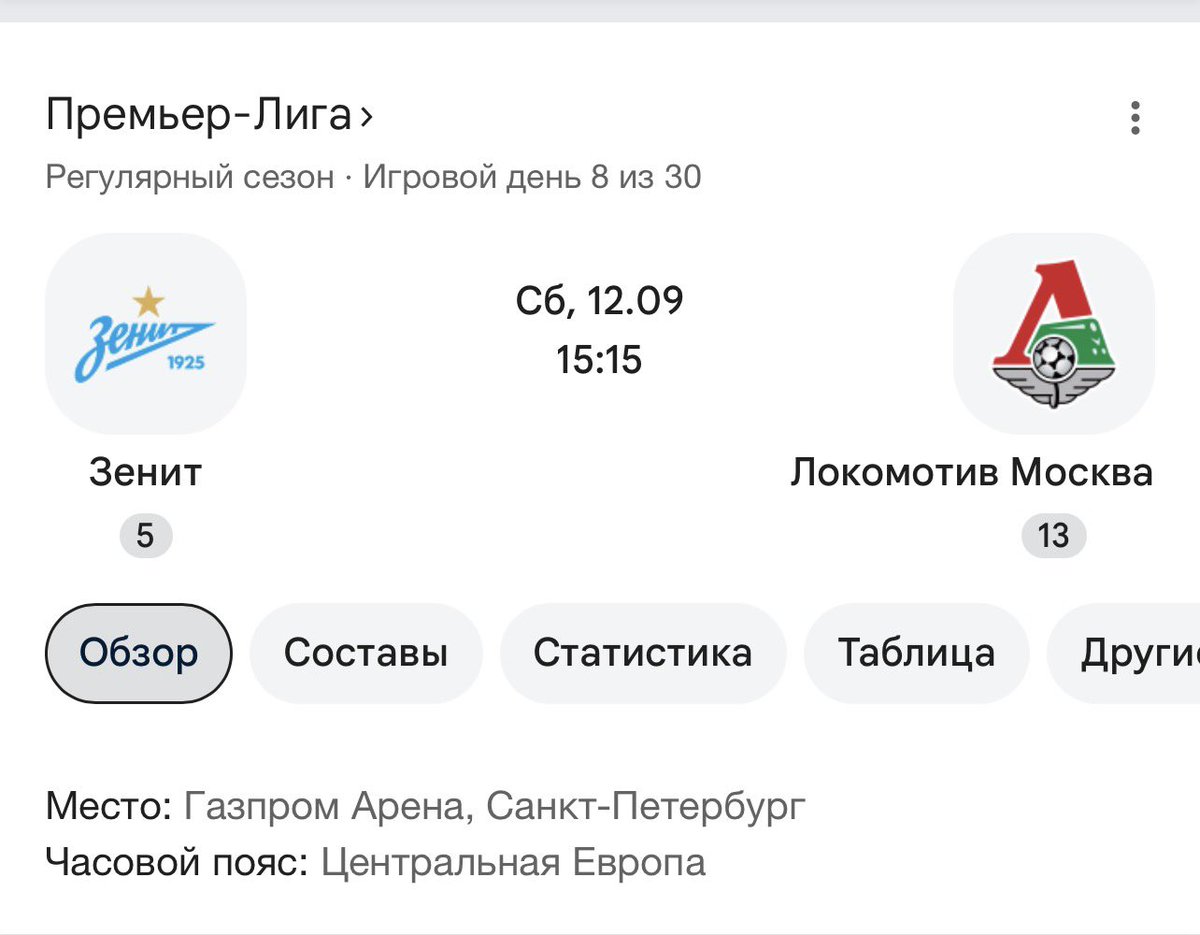This screenshot has height=935, width=1200.
Task: Select the Обзор tab
Action: tap(139, 653)
